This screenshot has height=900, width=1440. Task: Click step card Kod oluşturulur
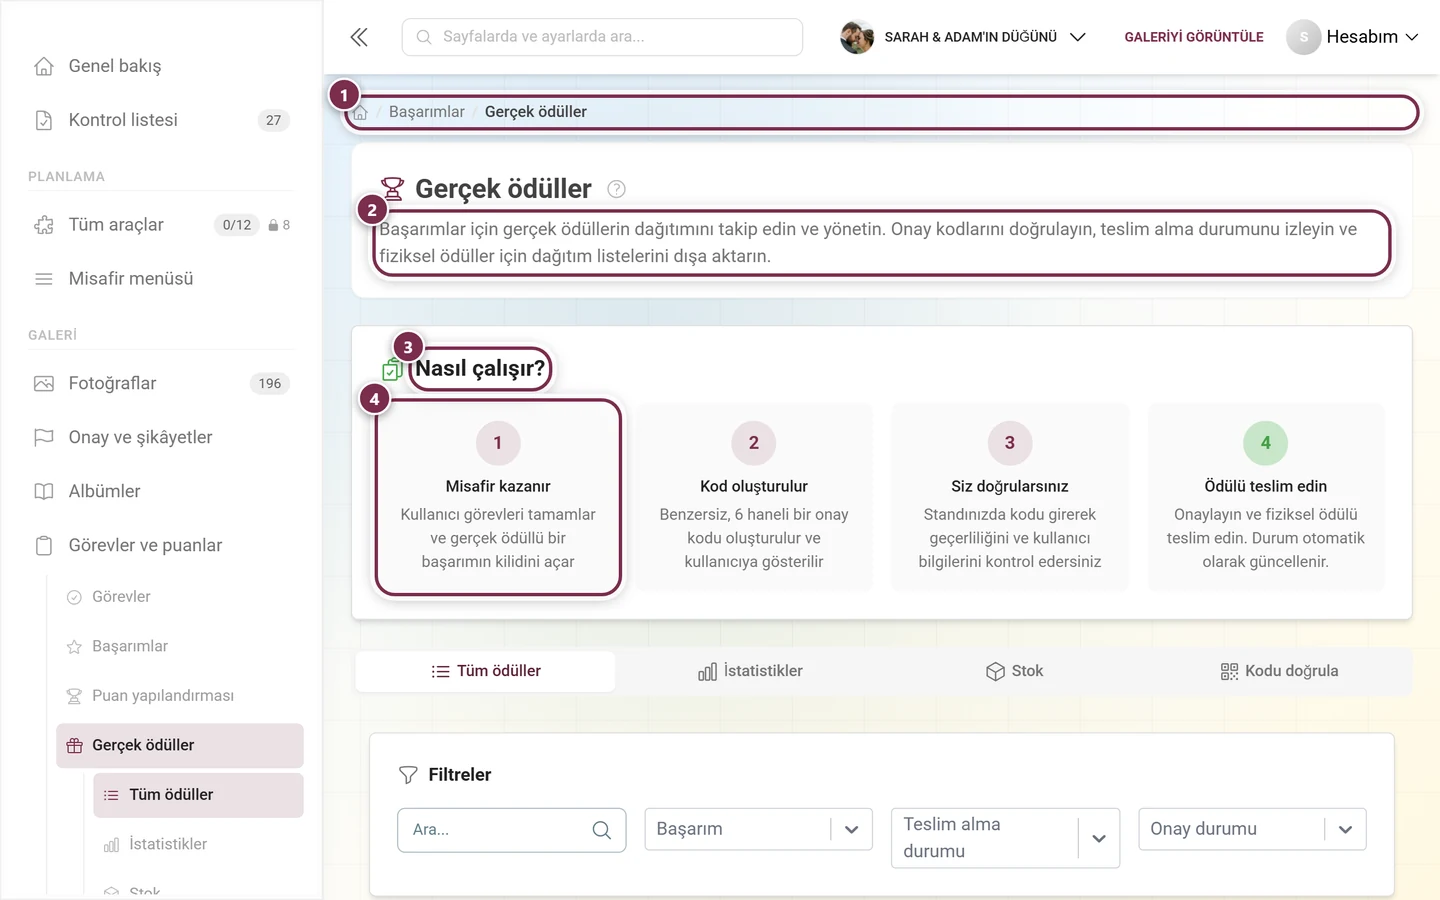pos(754,497)
